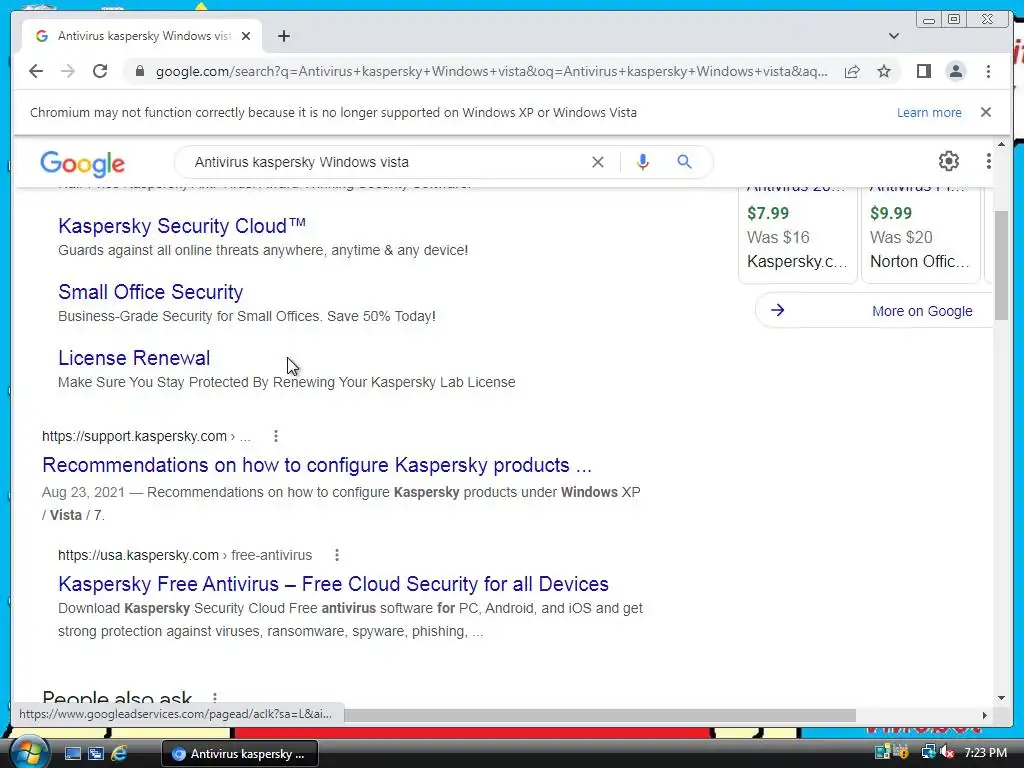Open the $9.99 Norton shopping card

coord(921,235)
